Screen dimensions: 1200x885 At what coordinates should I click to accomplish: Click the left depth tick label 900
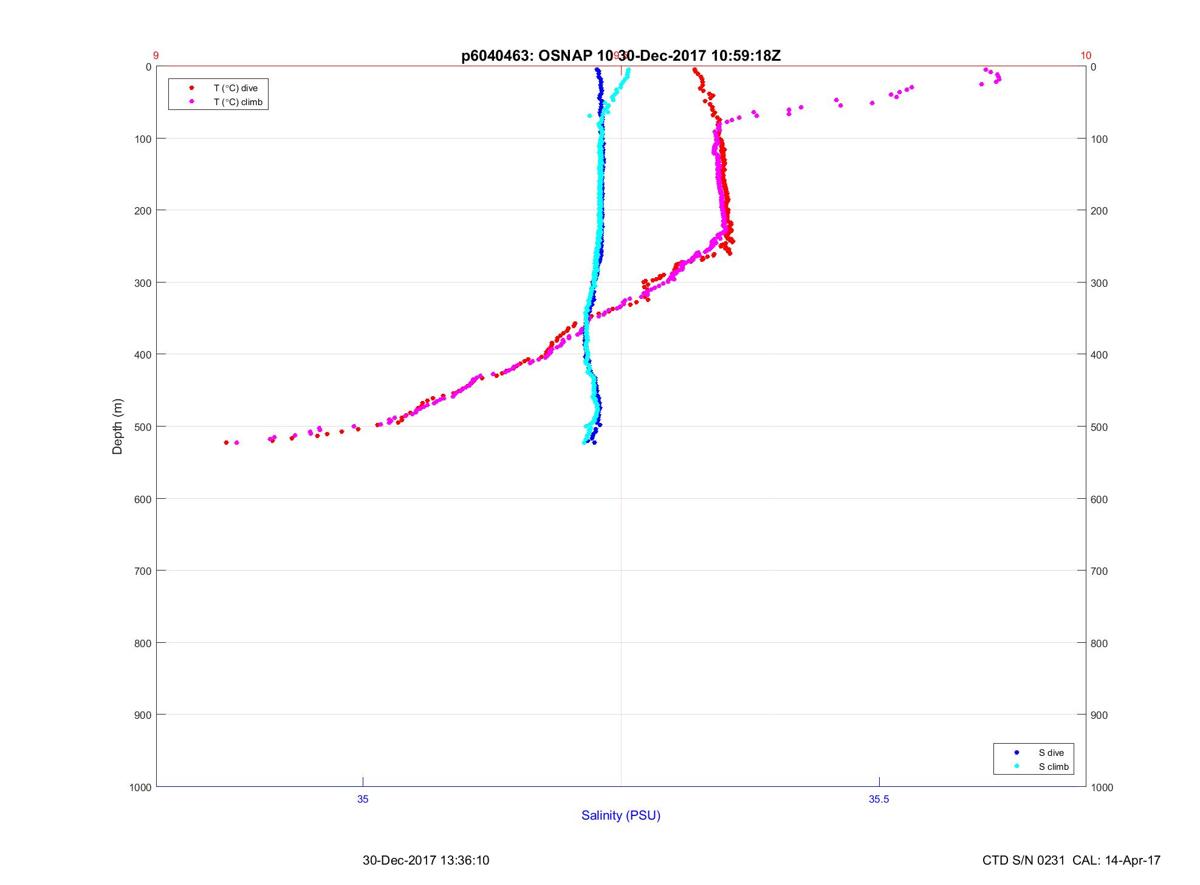tap(142, 715)
